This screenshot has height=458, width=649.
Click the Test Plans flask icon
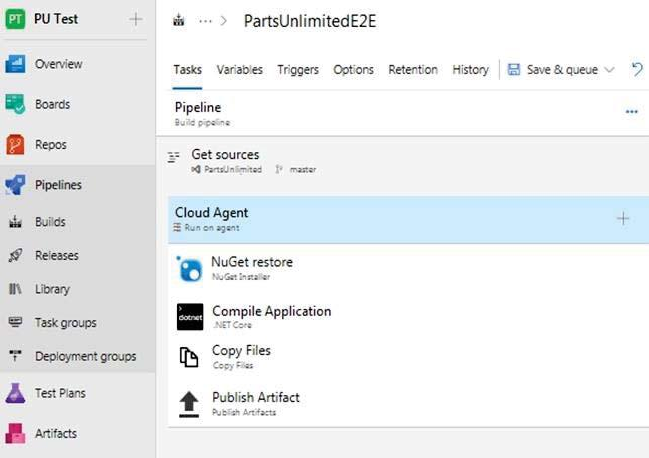click(15, 393)
